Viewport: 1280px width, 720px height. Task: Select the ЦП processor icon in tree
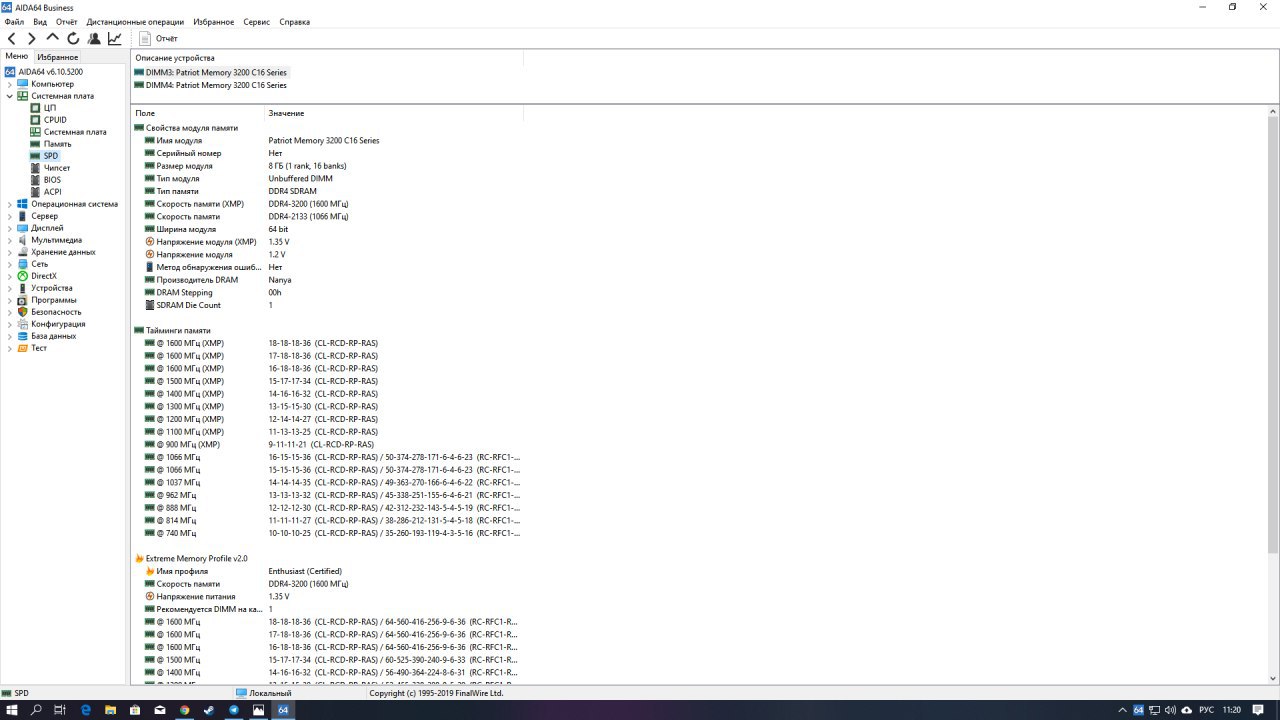click(35, 108)
